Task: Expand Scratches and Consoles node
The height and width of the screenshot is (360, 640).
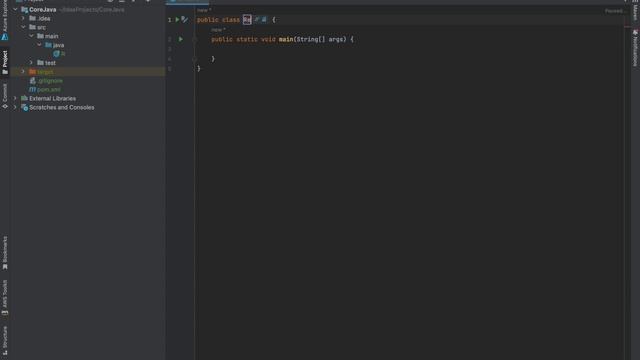Action: click(x=15, y=107)
